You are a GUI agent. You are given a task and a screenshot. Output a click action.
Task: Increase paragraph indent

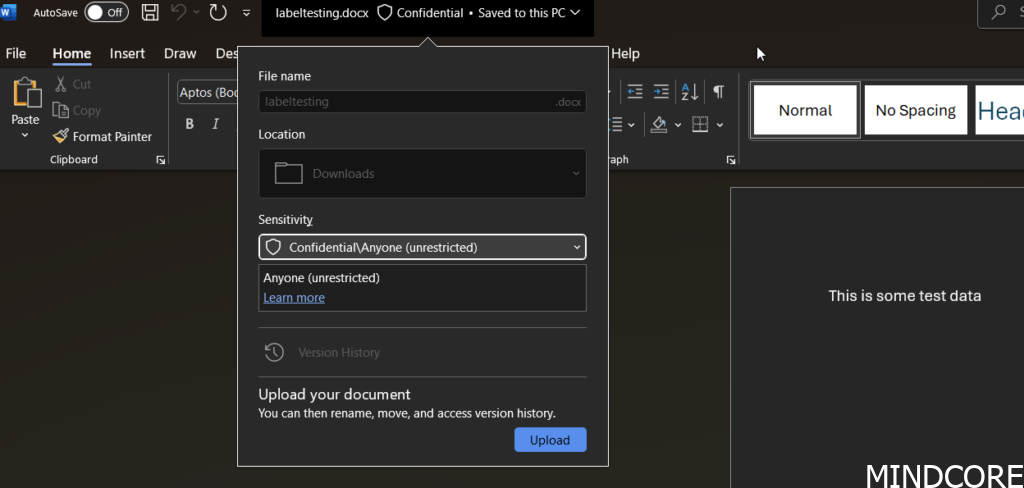662,92
